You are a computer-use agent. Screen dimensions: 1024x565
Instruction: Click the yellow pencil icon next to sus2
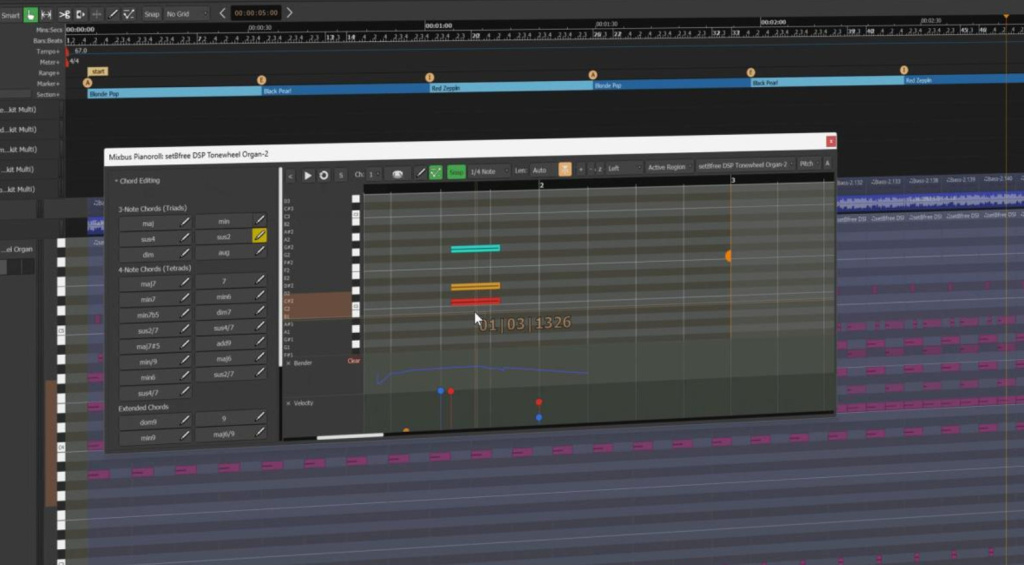click(x=259, y=235)
